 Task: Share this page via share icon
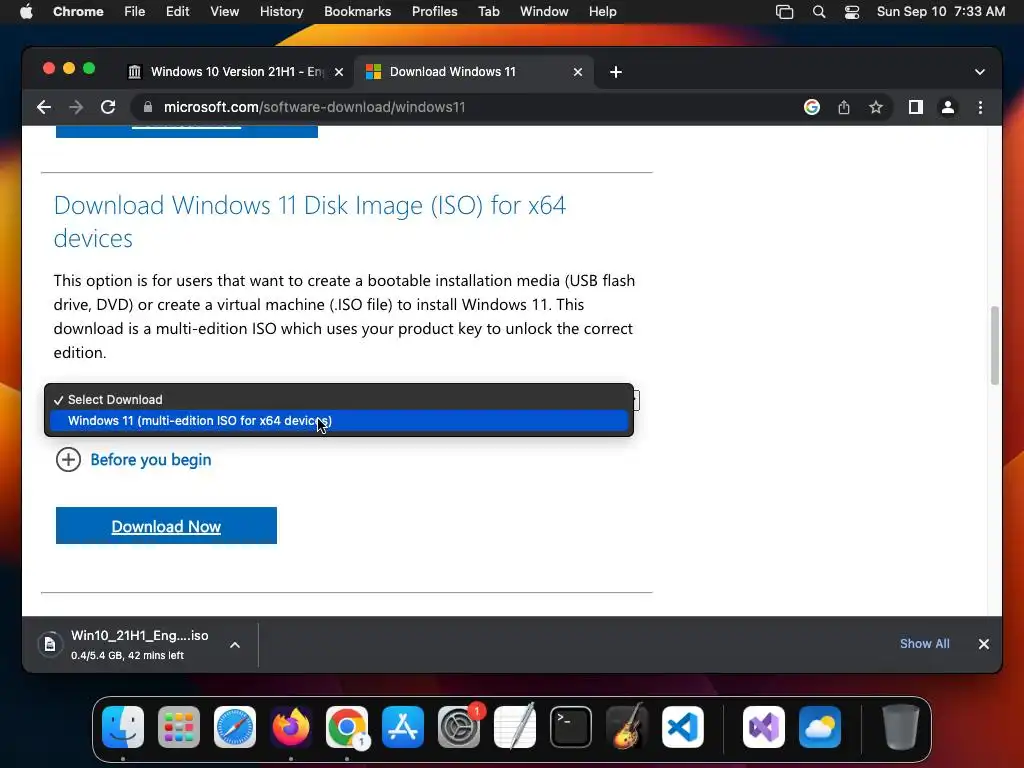pyautogui.click(x=844, y=107)
